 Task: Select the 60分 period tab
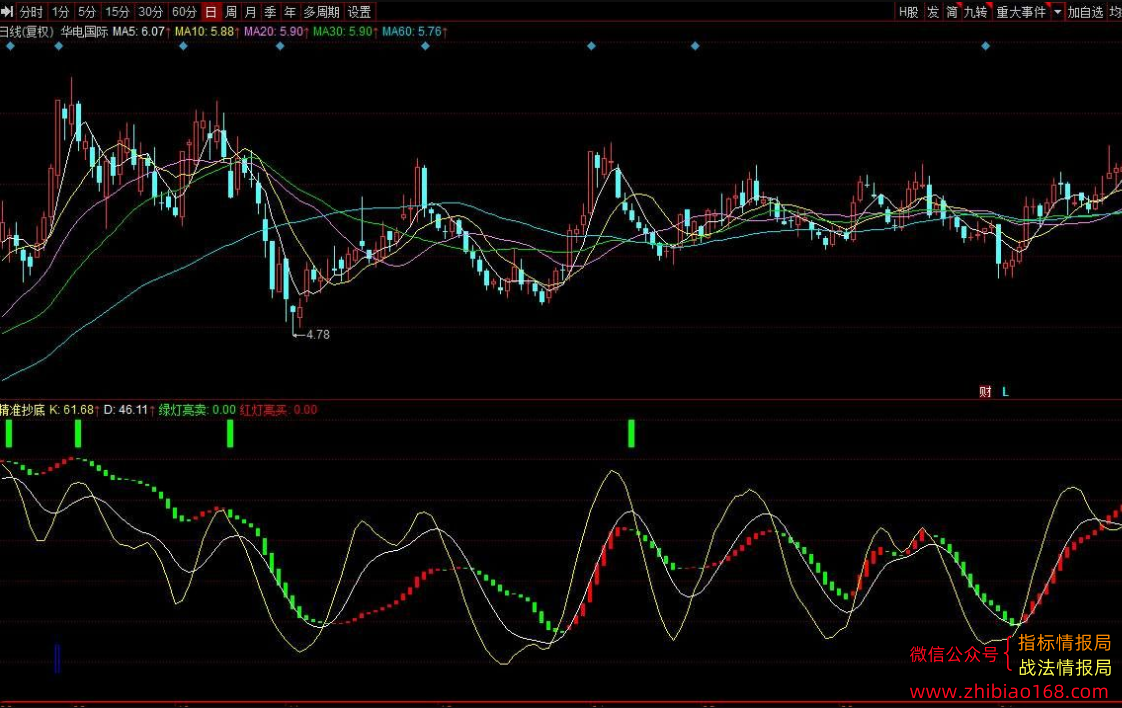pyautogui.click(x=185, y=11)
